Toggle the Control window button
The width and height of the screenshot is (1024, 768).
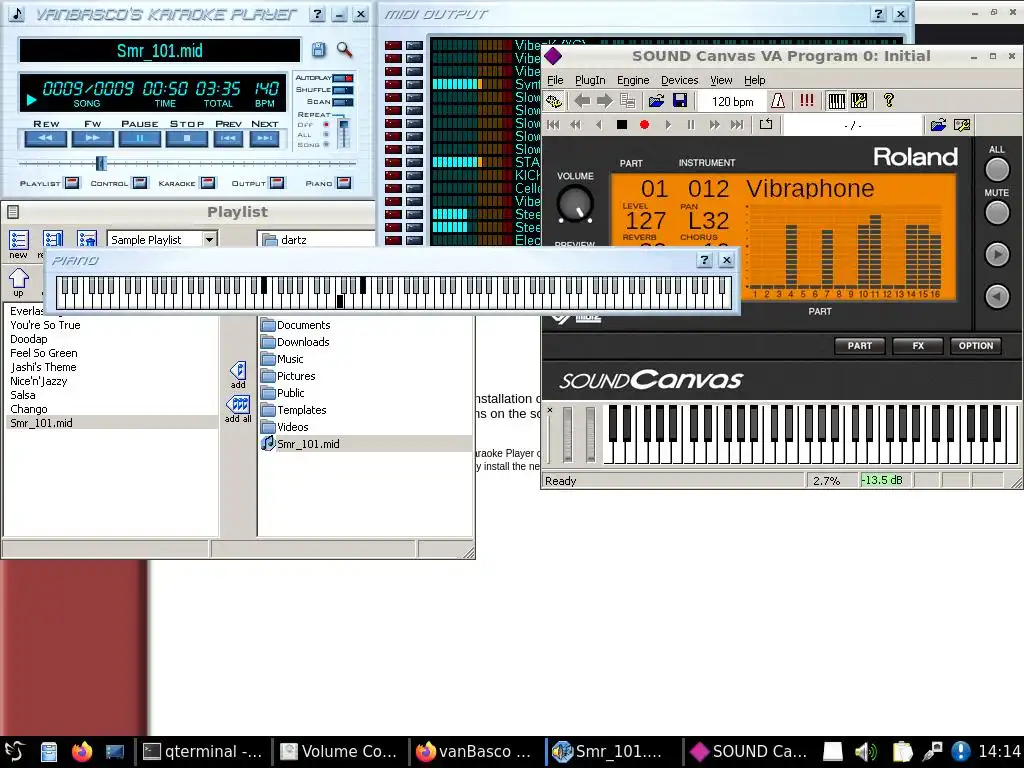[x=140, y=183]
